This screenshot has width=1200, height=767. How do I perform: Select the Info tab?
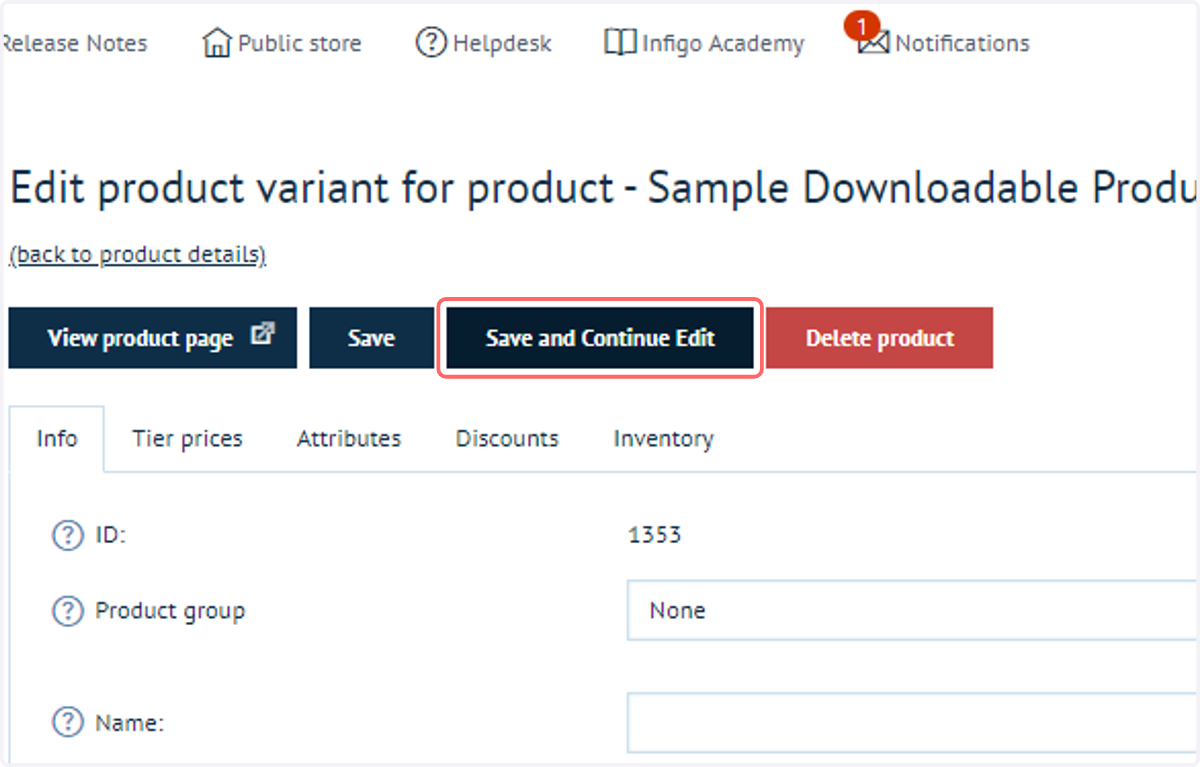pos(57,439)
